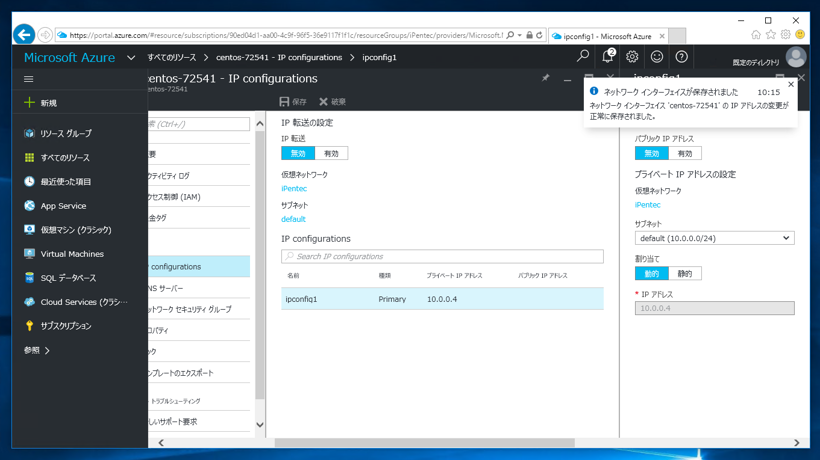
Task: Click the browser back arrow button
Action: pyautogui.click(x=24, y=34)
